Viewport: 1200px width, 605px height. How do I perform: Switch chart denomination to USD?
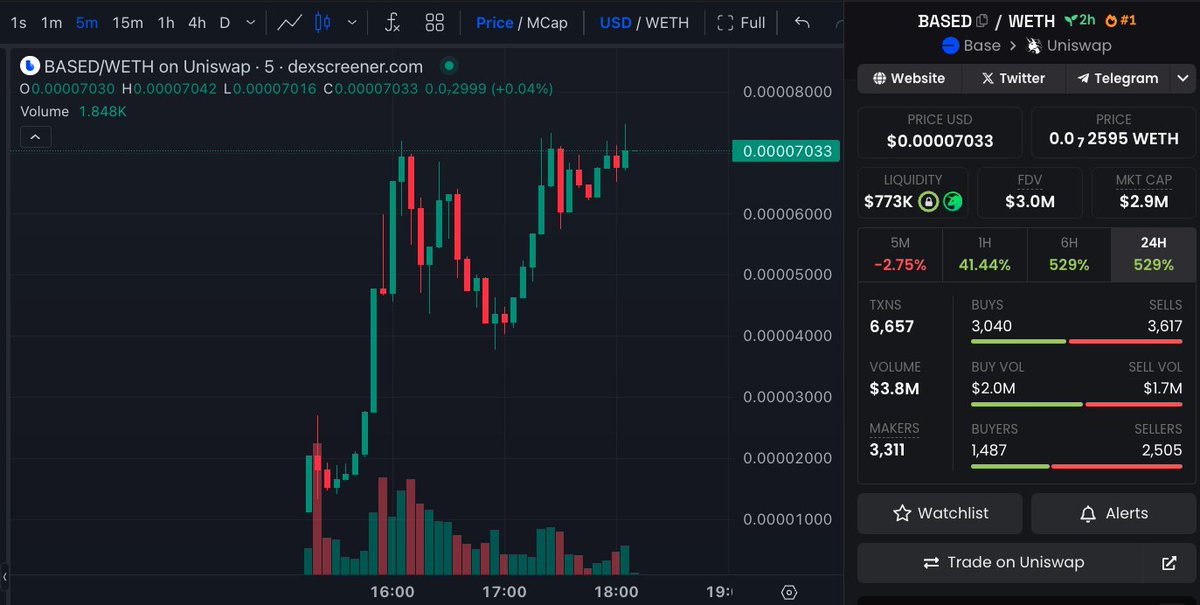click(x=615, y=22)
